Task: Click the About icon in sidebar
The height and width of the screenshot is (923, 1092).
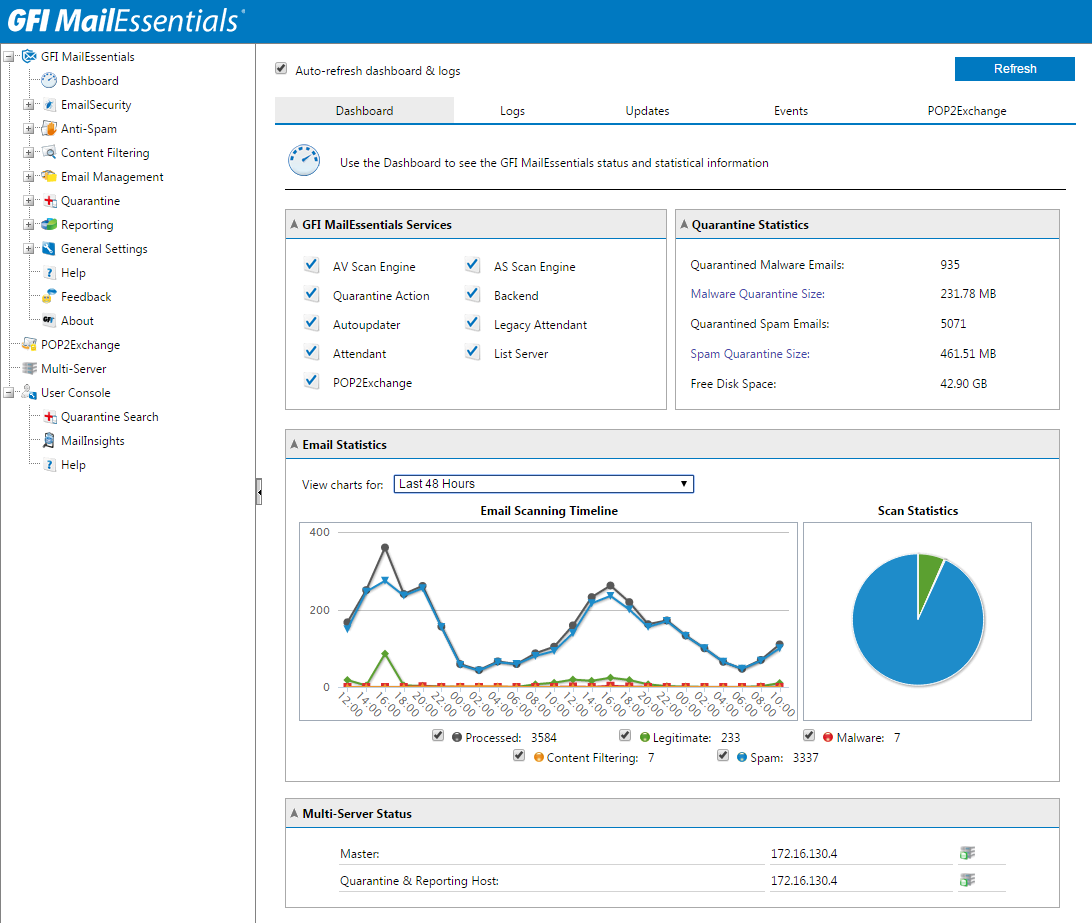Action: click(49, 320)
